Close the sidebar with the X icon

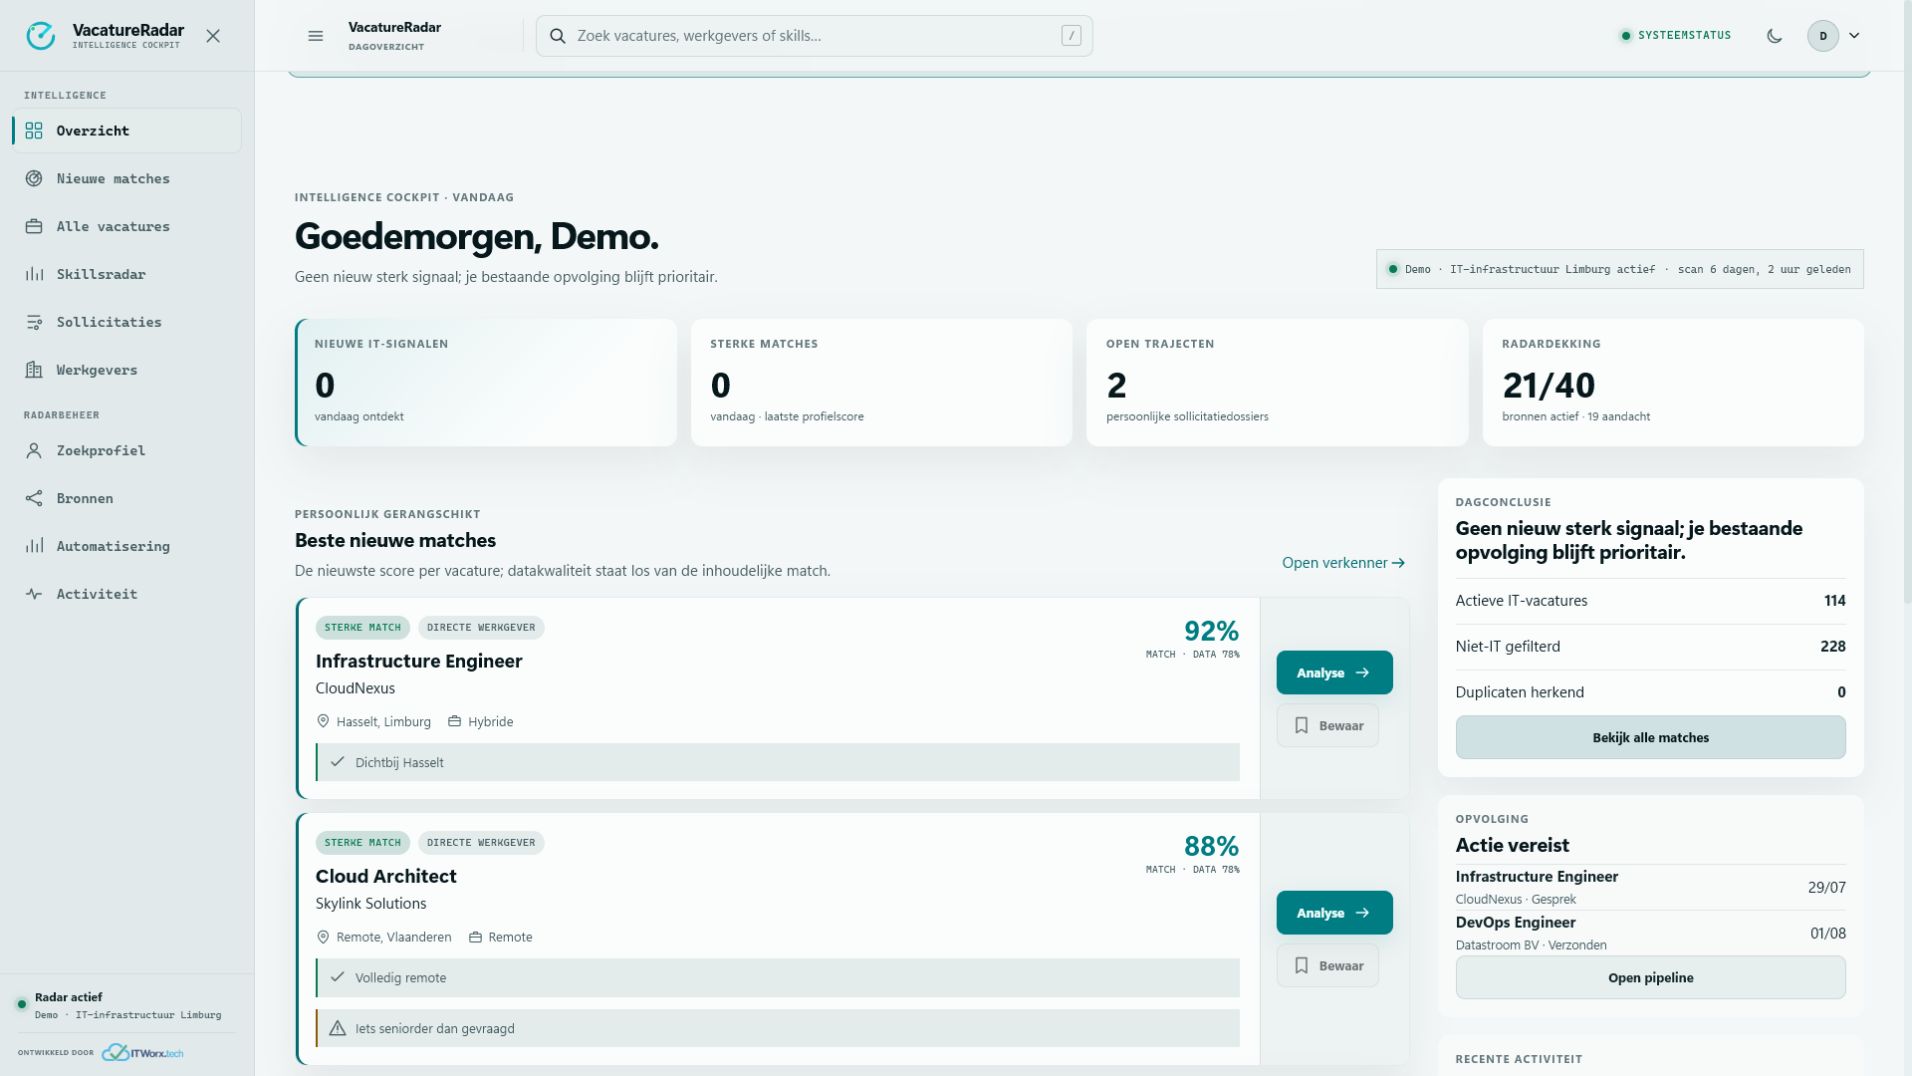213,36
